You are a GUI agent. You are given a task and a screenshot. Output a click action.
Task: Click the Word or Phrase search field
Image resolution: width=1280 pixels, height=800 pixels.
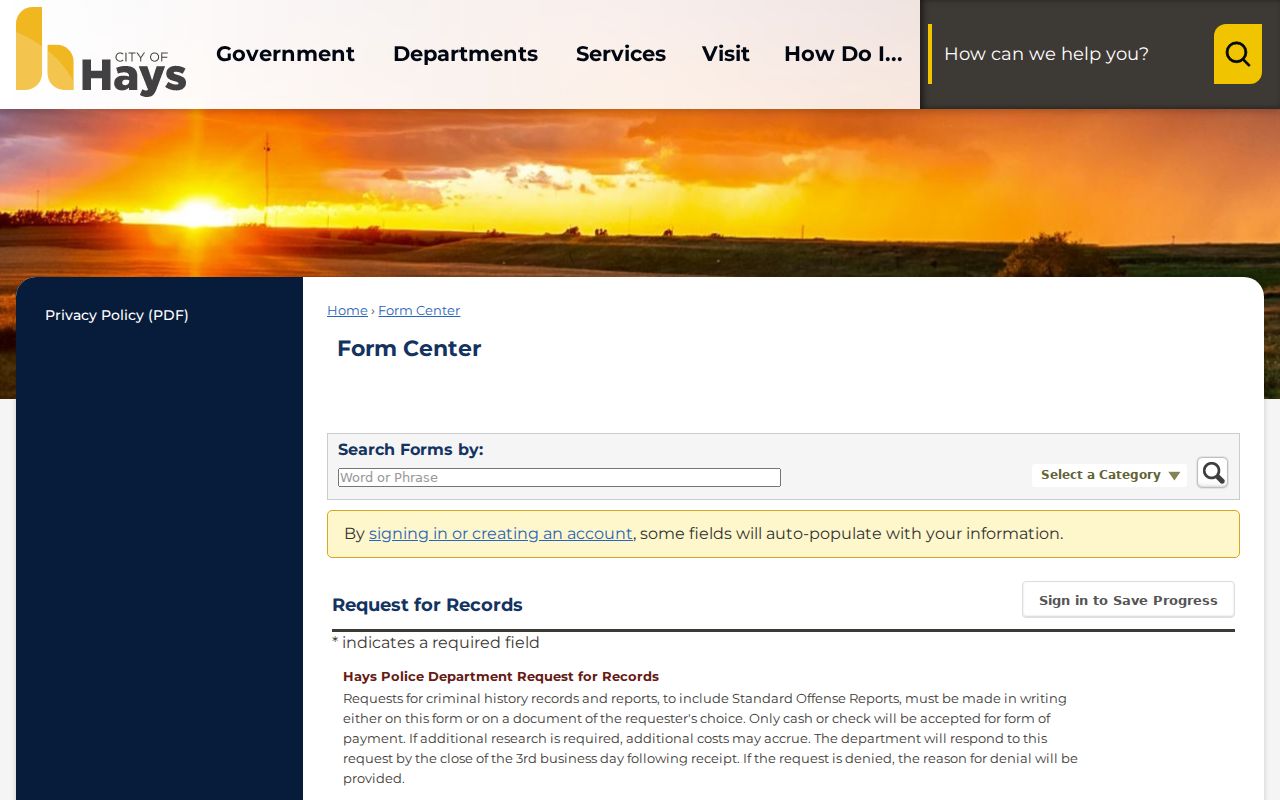coord(559,478)
